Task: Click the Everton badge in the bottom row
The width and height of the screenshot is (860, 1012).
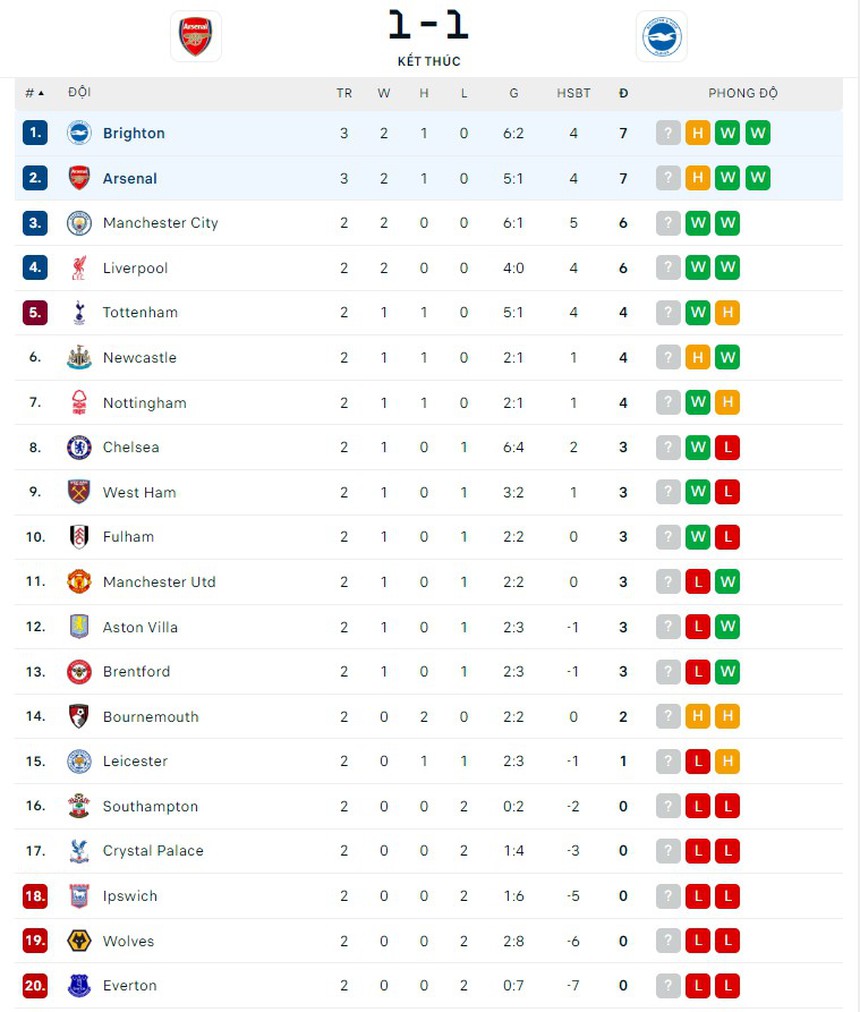Action: coord(79,986)
